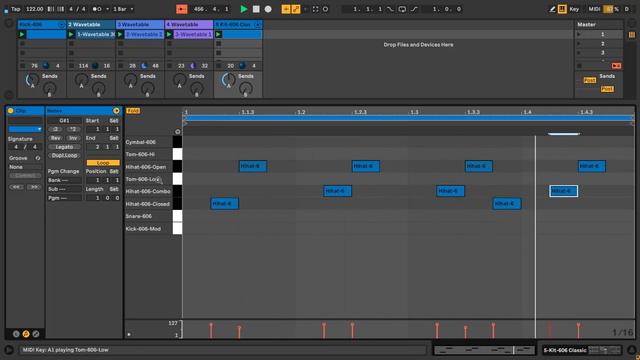
Task: Toggle the Fold button
Action: click(x=133, y=111)
